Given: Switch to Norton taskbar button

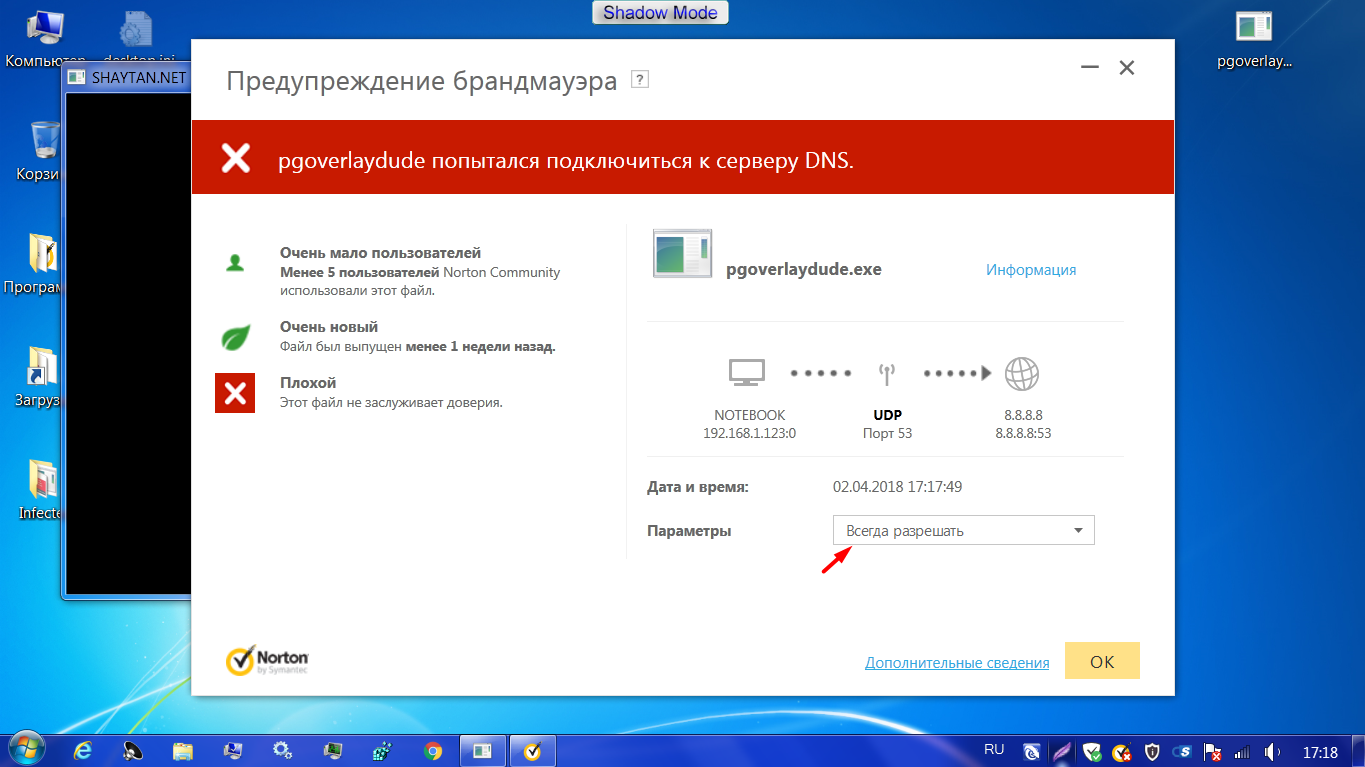Looking at the screenshot, I should pyautogui.click(x=533, y=750).
